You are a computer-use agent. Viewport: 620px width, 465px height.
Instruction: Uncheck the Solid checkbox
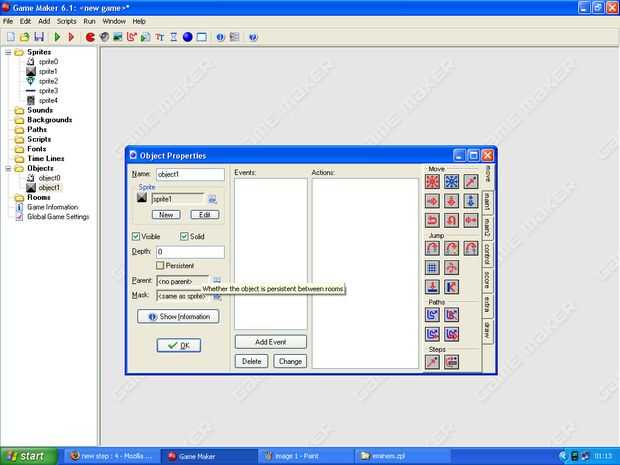[184, 236]
